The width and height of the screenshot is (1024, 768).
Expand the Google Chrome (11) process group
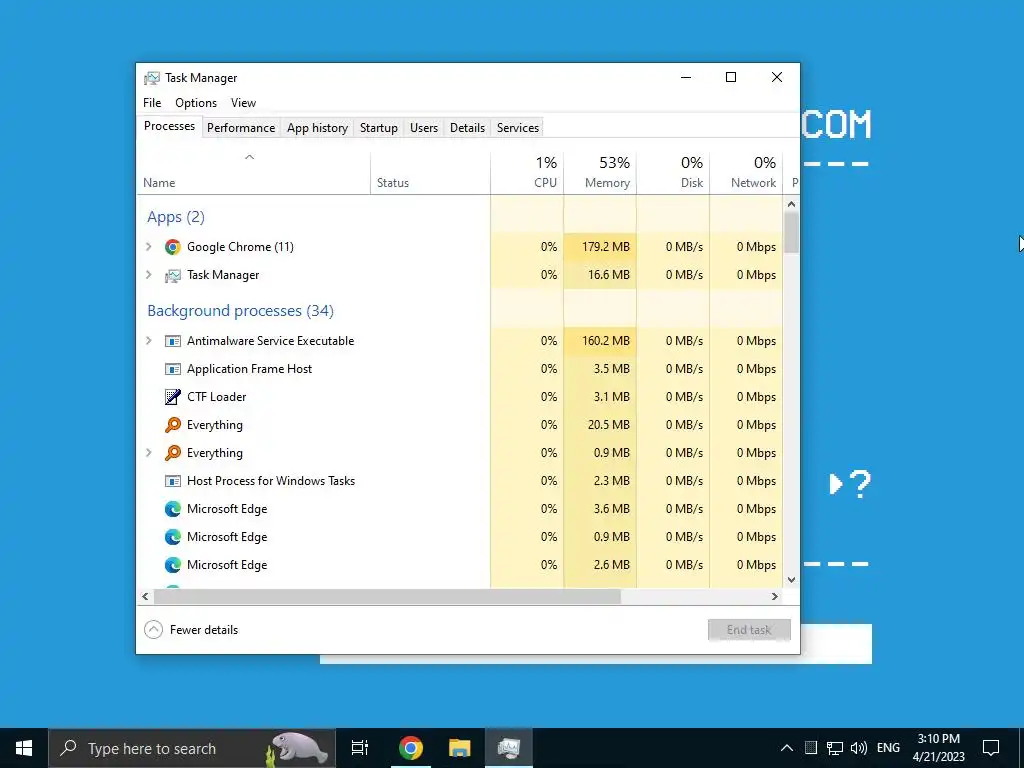(x=149, y=247)
